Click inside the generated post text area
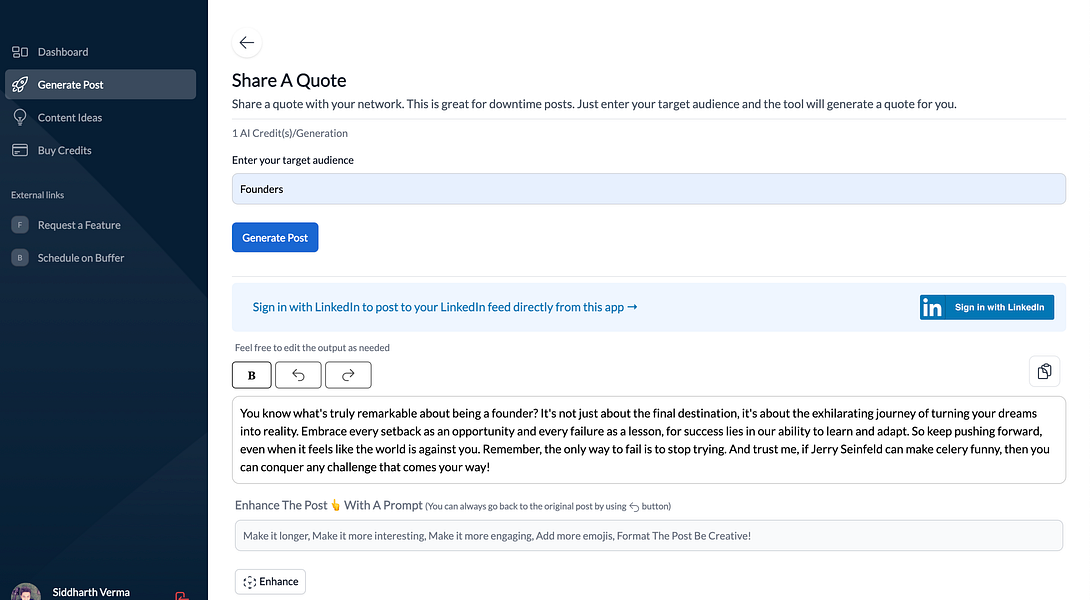Screen dimensions: 1090x600 [x=649, y=440]
